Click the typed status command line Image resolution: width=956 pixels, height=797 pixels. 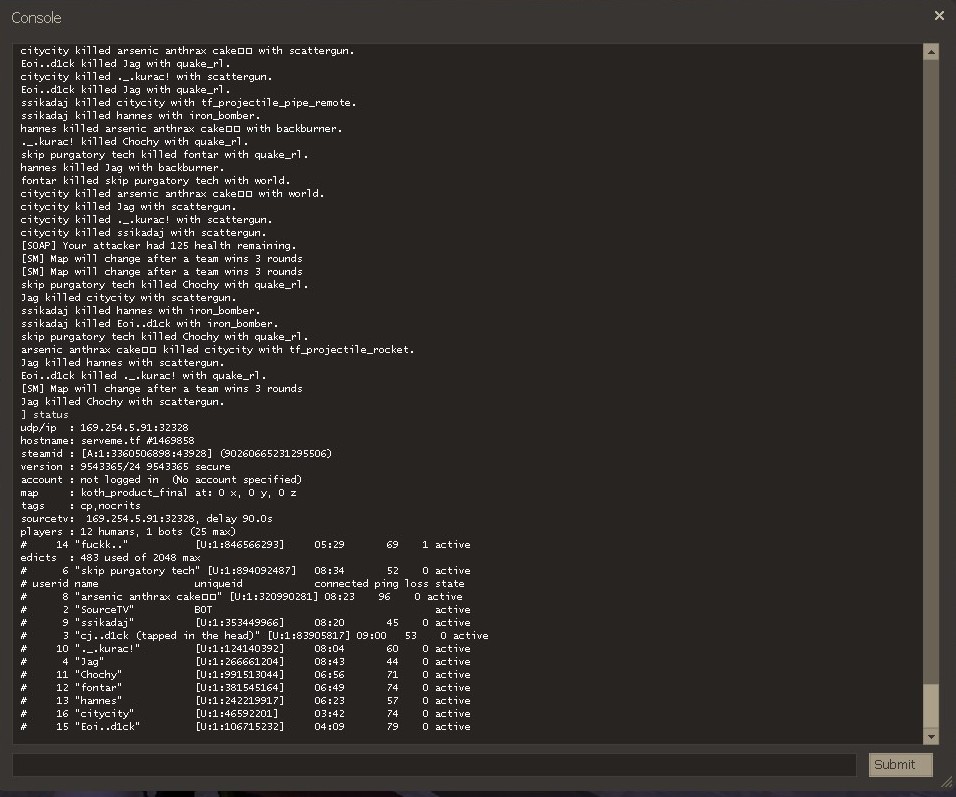click(x=45, y=415)
